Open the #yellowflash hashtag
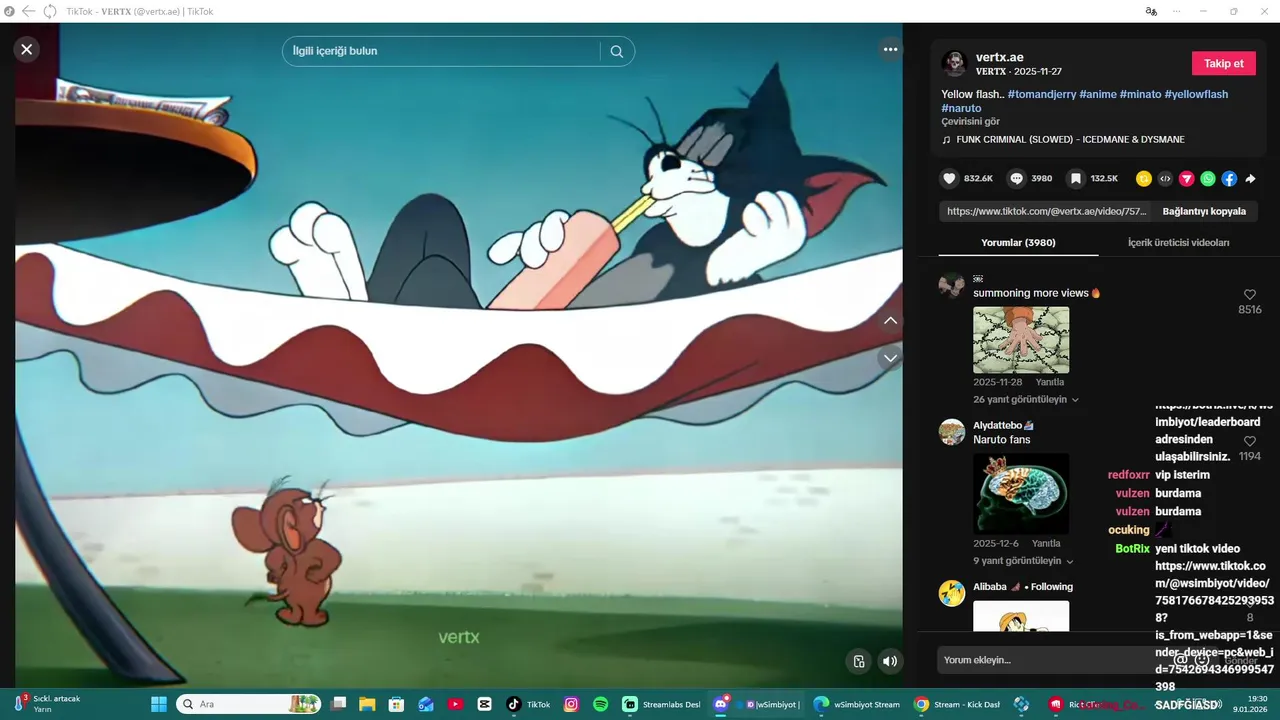Viewport: 1280px width, 720px height. [1196, 94]
